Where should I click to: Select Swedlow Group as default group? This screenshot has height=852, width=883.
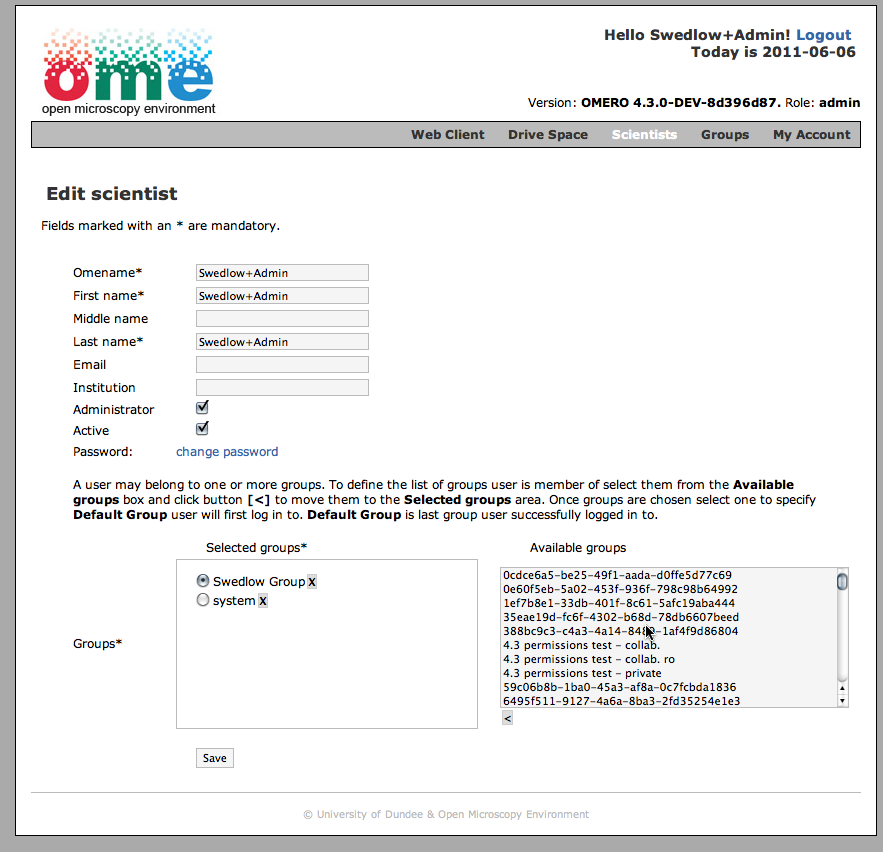(203, 581)
